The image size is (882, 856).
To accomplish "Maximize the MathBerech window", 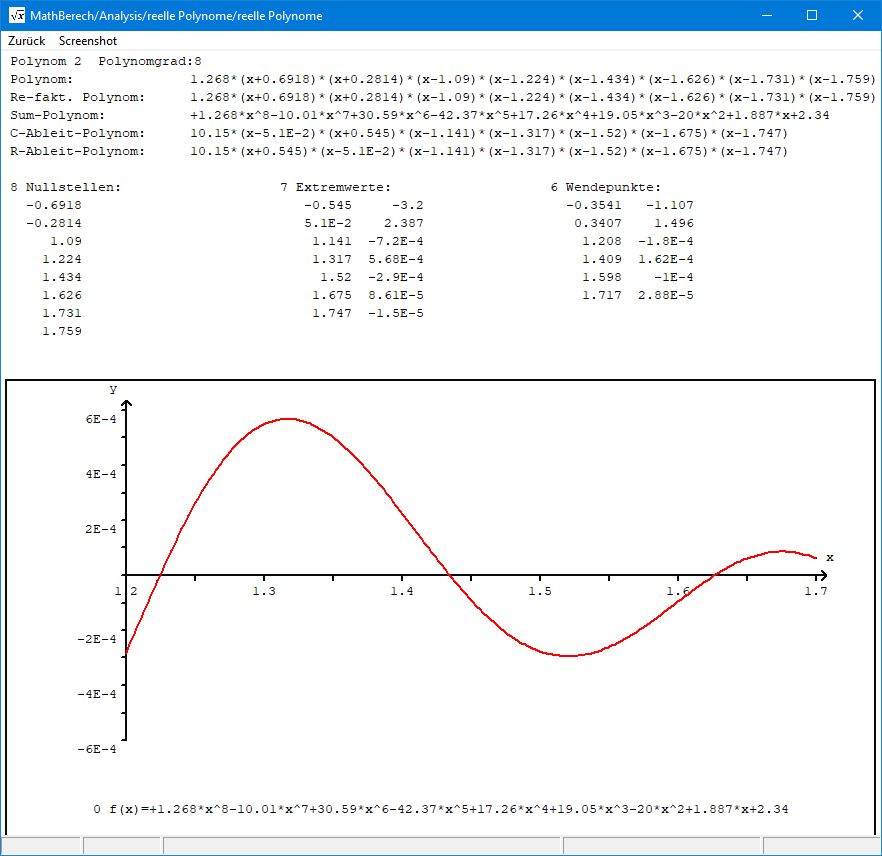I will (x=812, y=16).
